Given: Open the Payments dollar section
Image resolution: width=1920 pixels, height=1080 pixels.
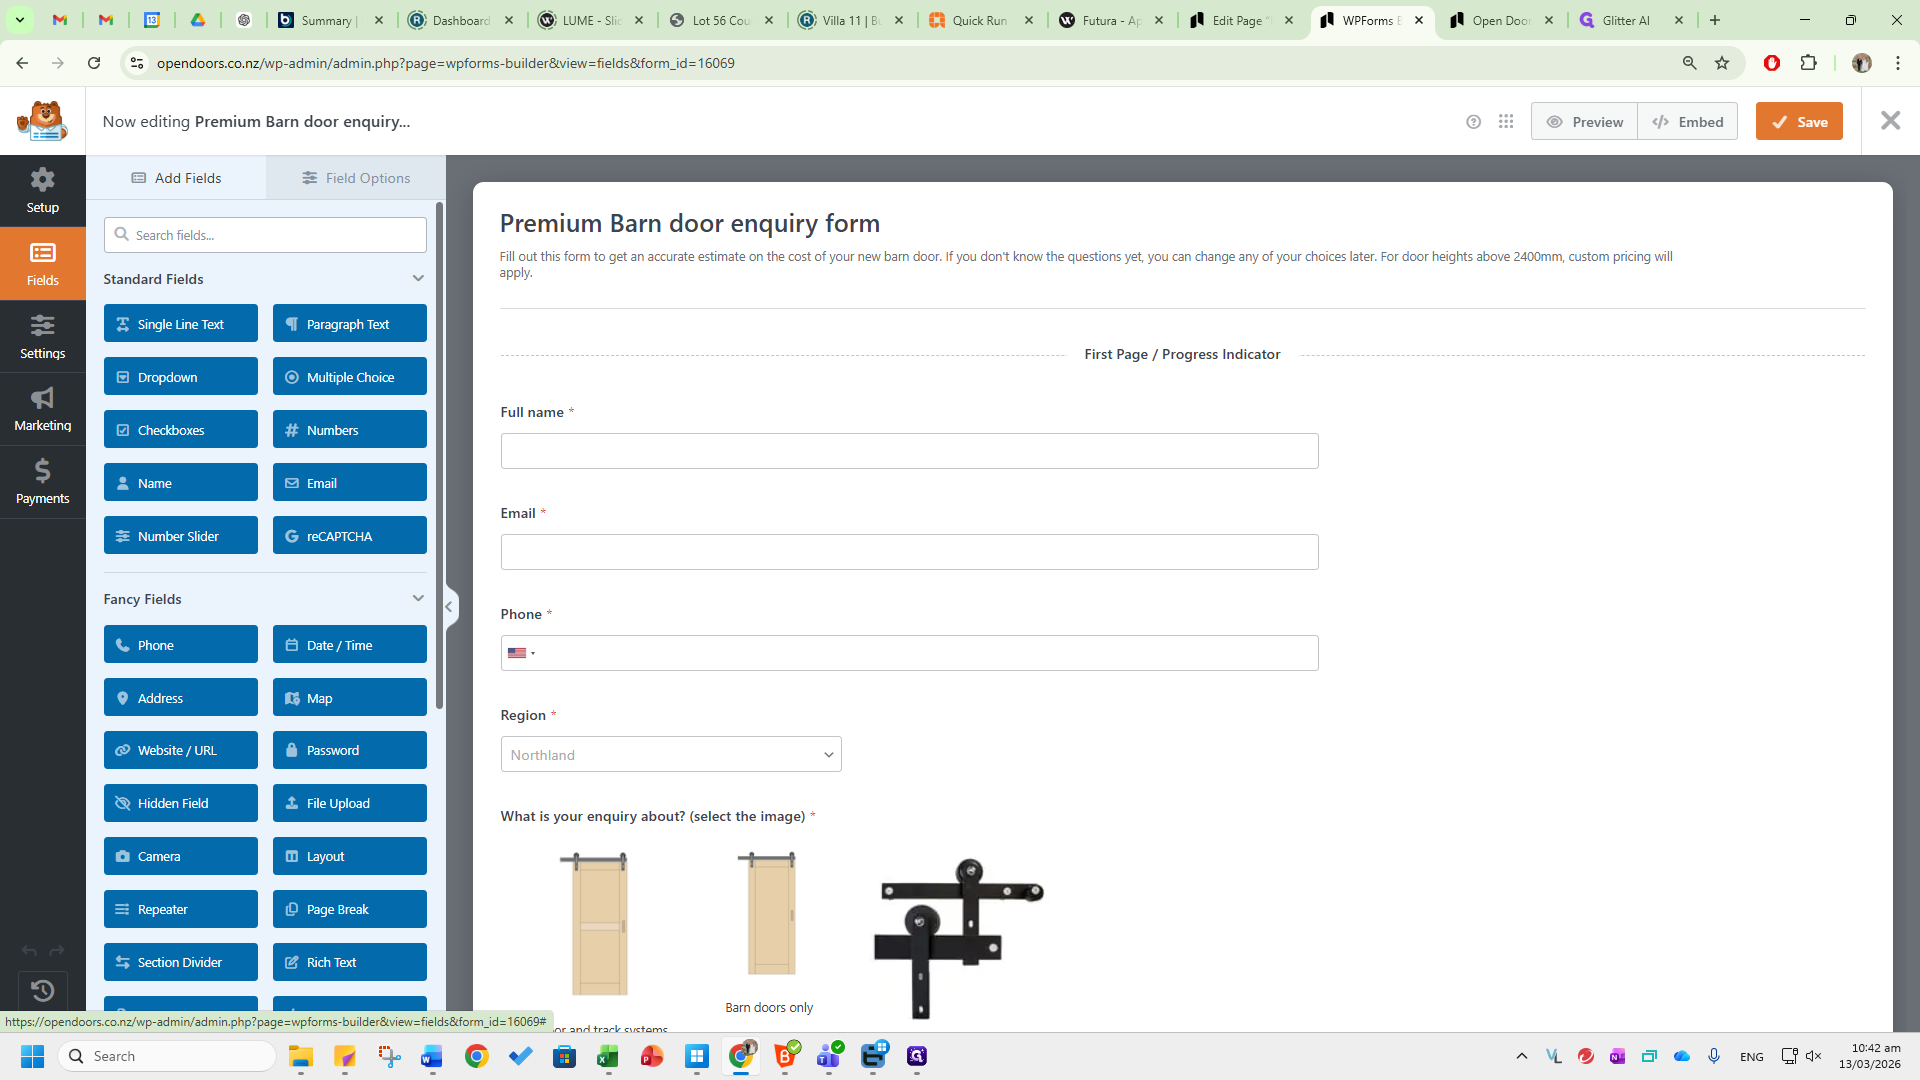Looking at the screenshot, I should click(42, 482).
